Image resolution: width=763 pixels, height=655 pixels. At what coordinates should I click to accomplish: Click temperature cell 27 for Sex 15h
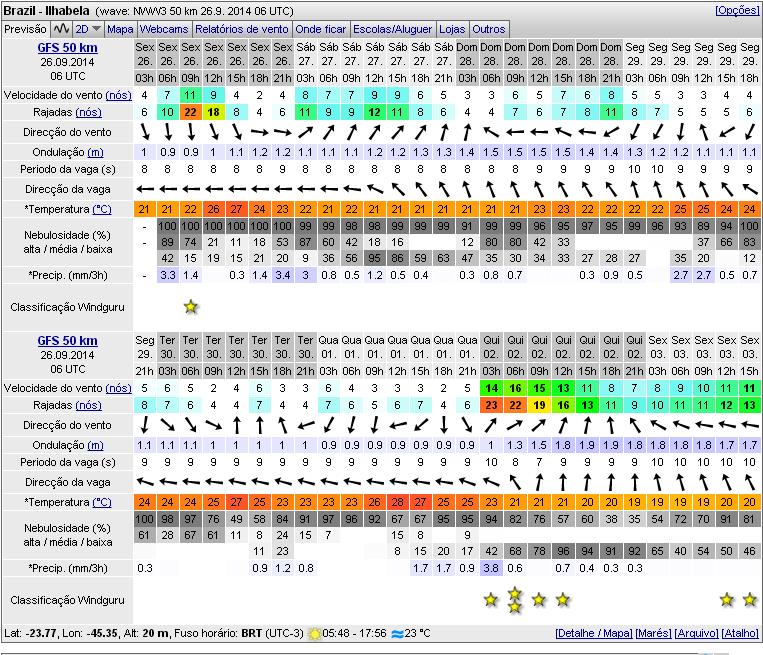(236, 209)
